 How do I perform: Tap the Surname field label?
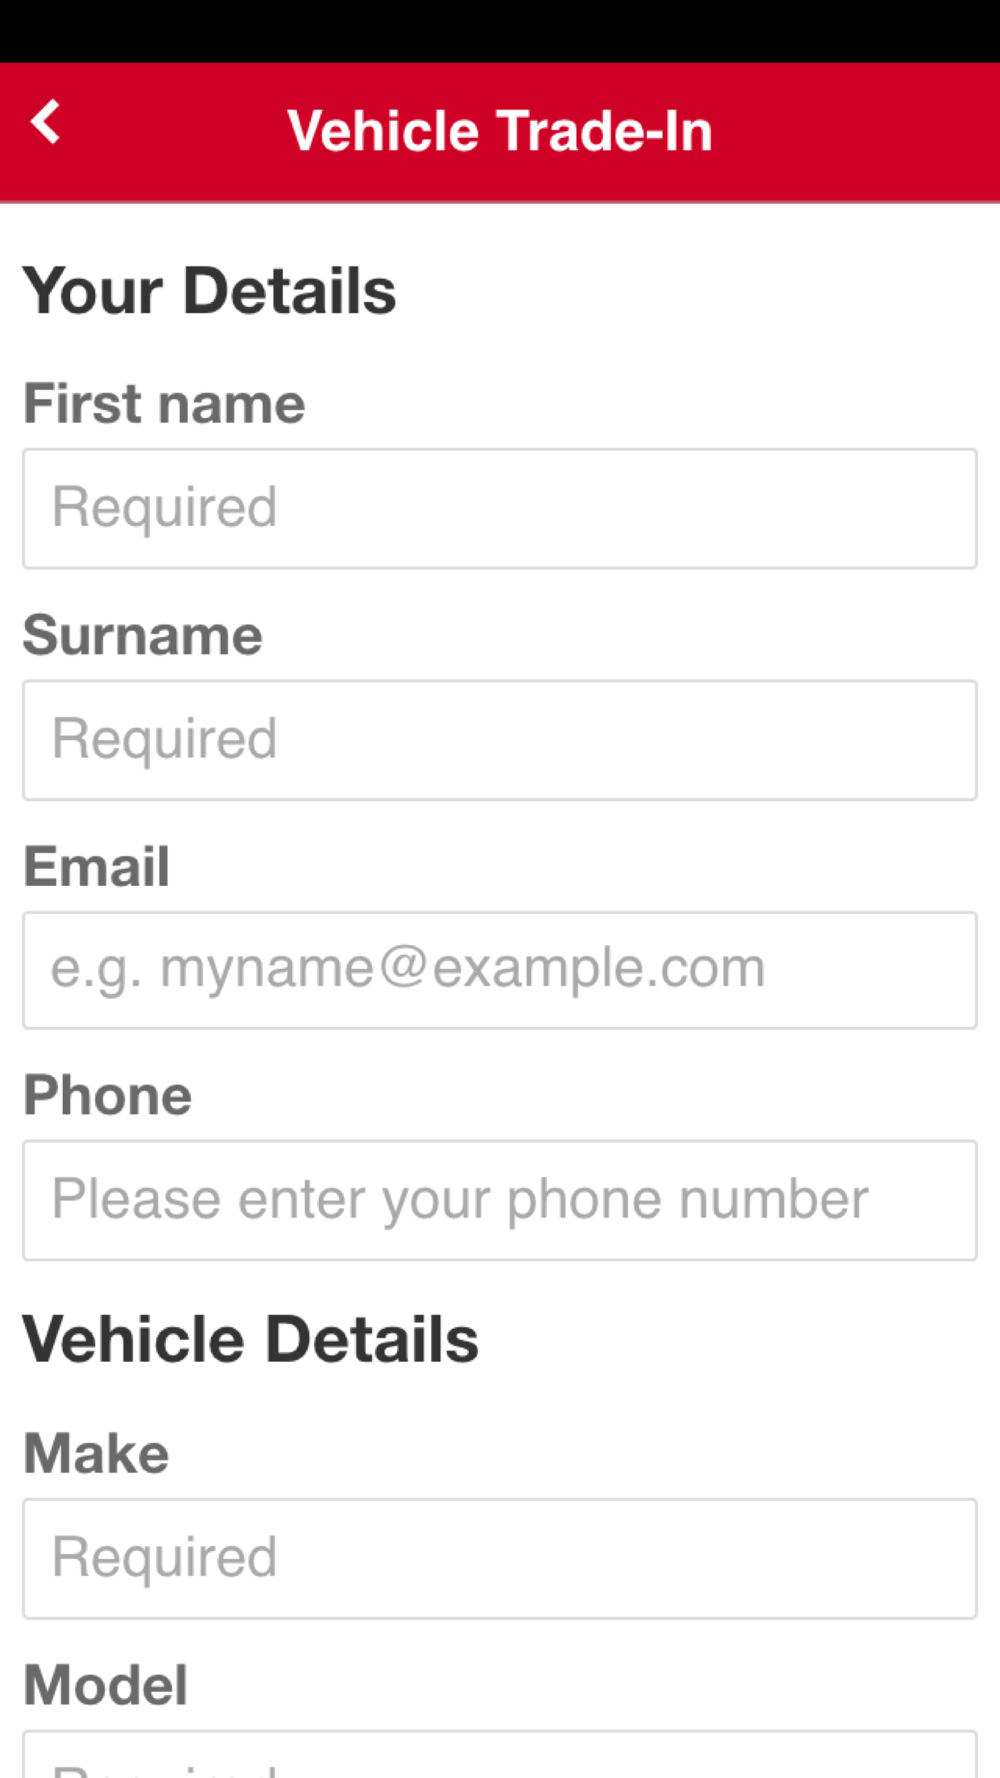(143, 635)
